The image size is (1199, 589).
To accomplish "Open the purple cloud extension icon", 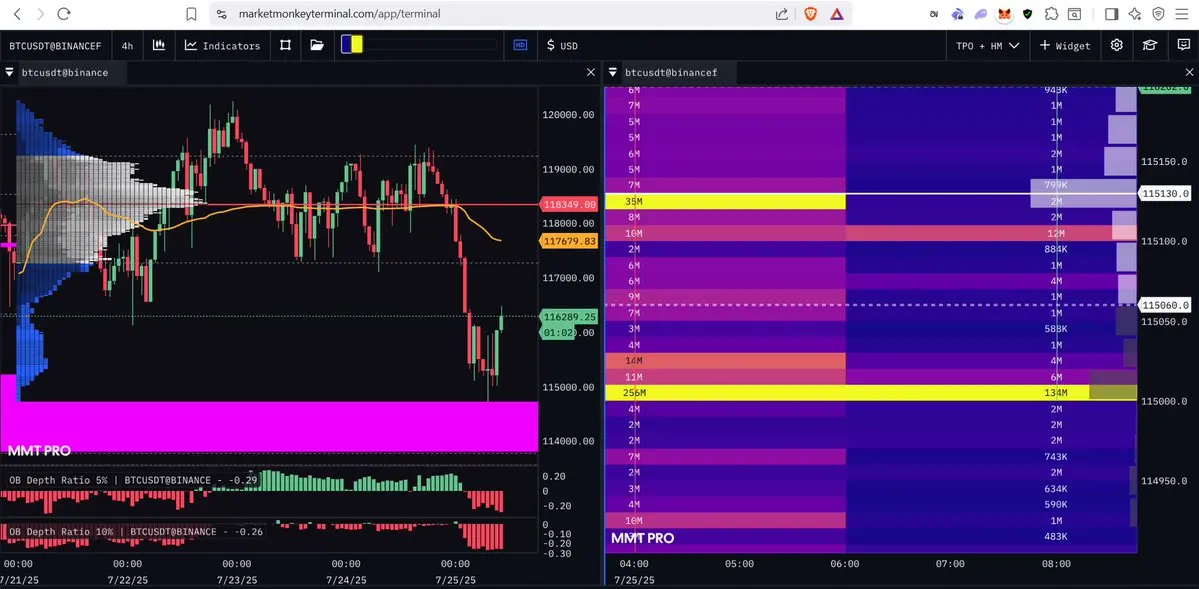I will (981, 14).
